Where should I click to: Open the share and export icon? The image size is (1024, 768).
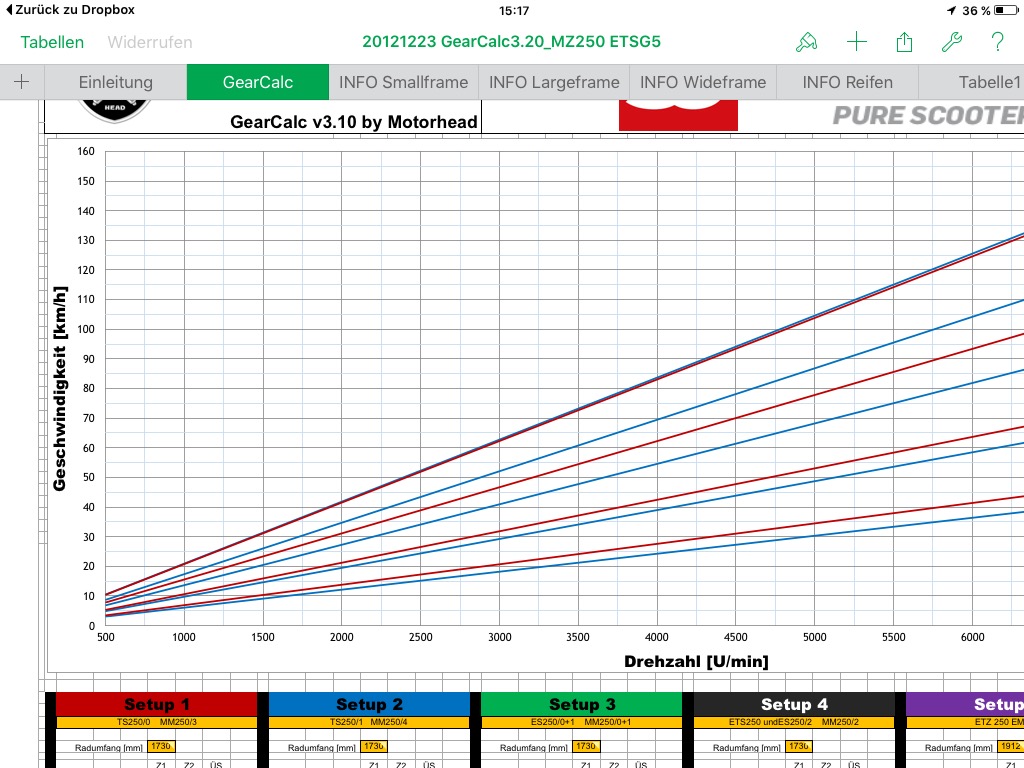[x=904, y=42]
